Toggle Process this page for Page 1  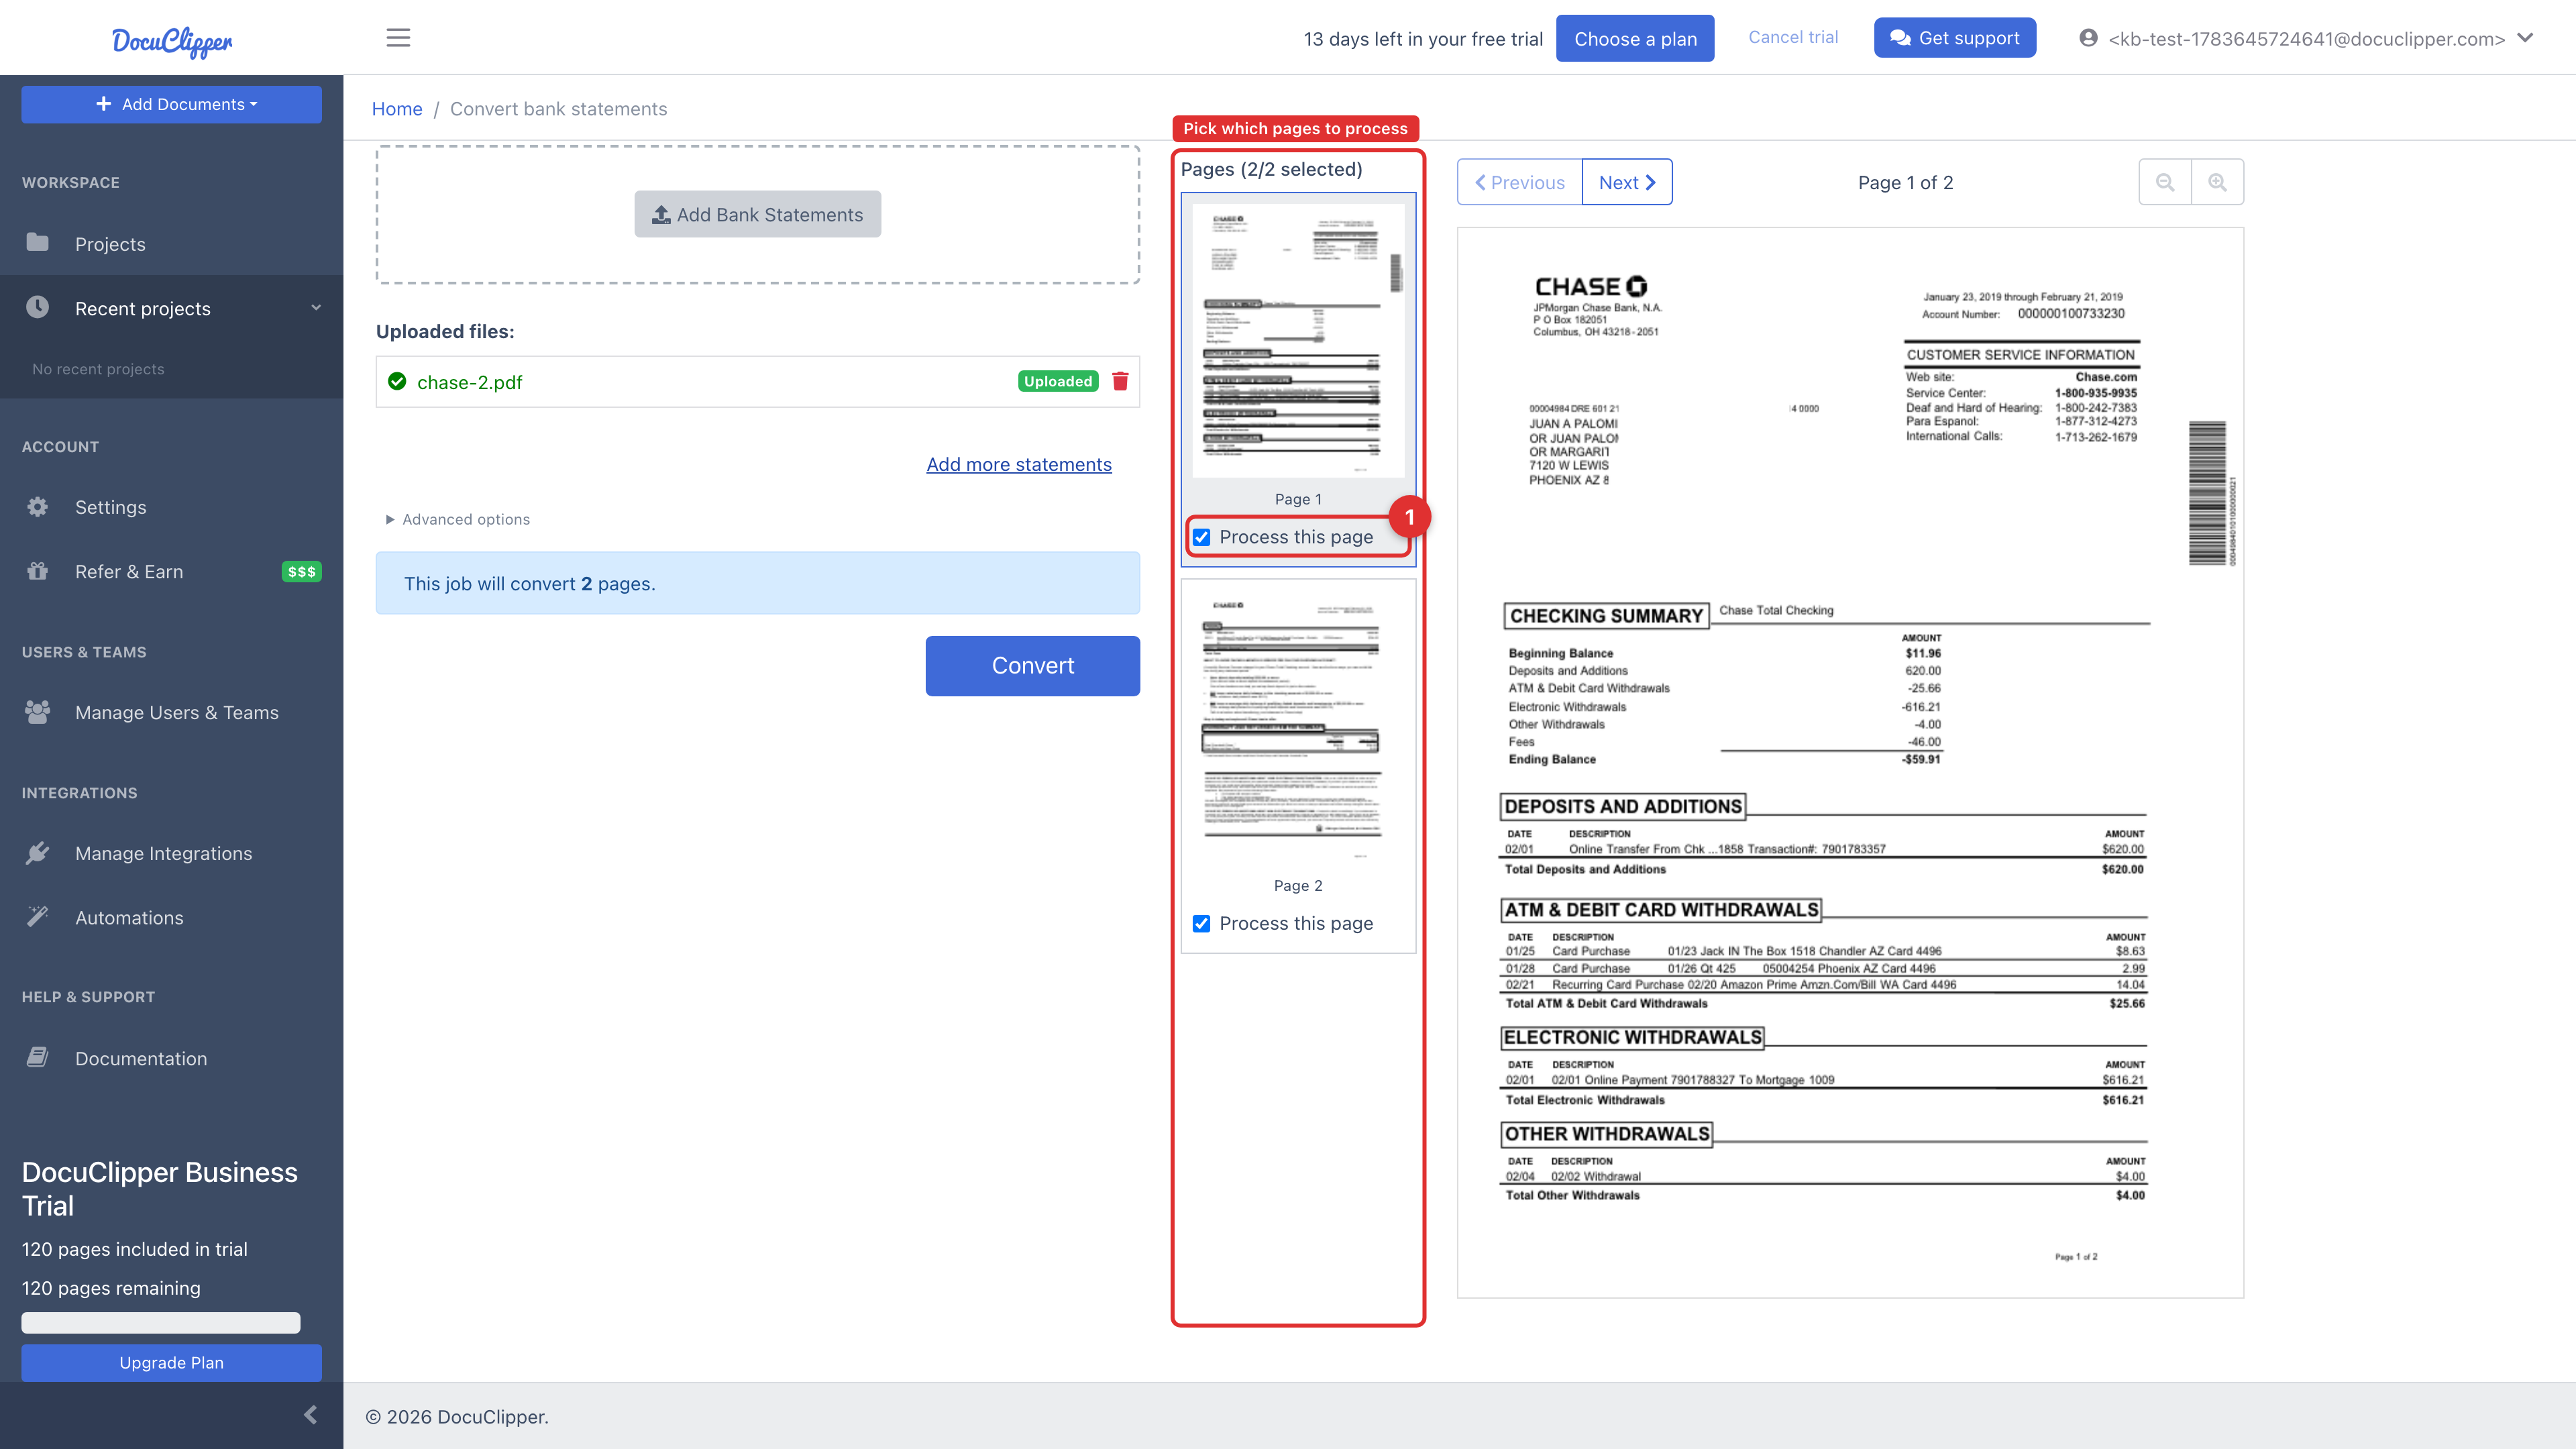[x=1202, y=537]
